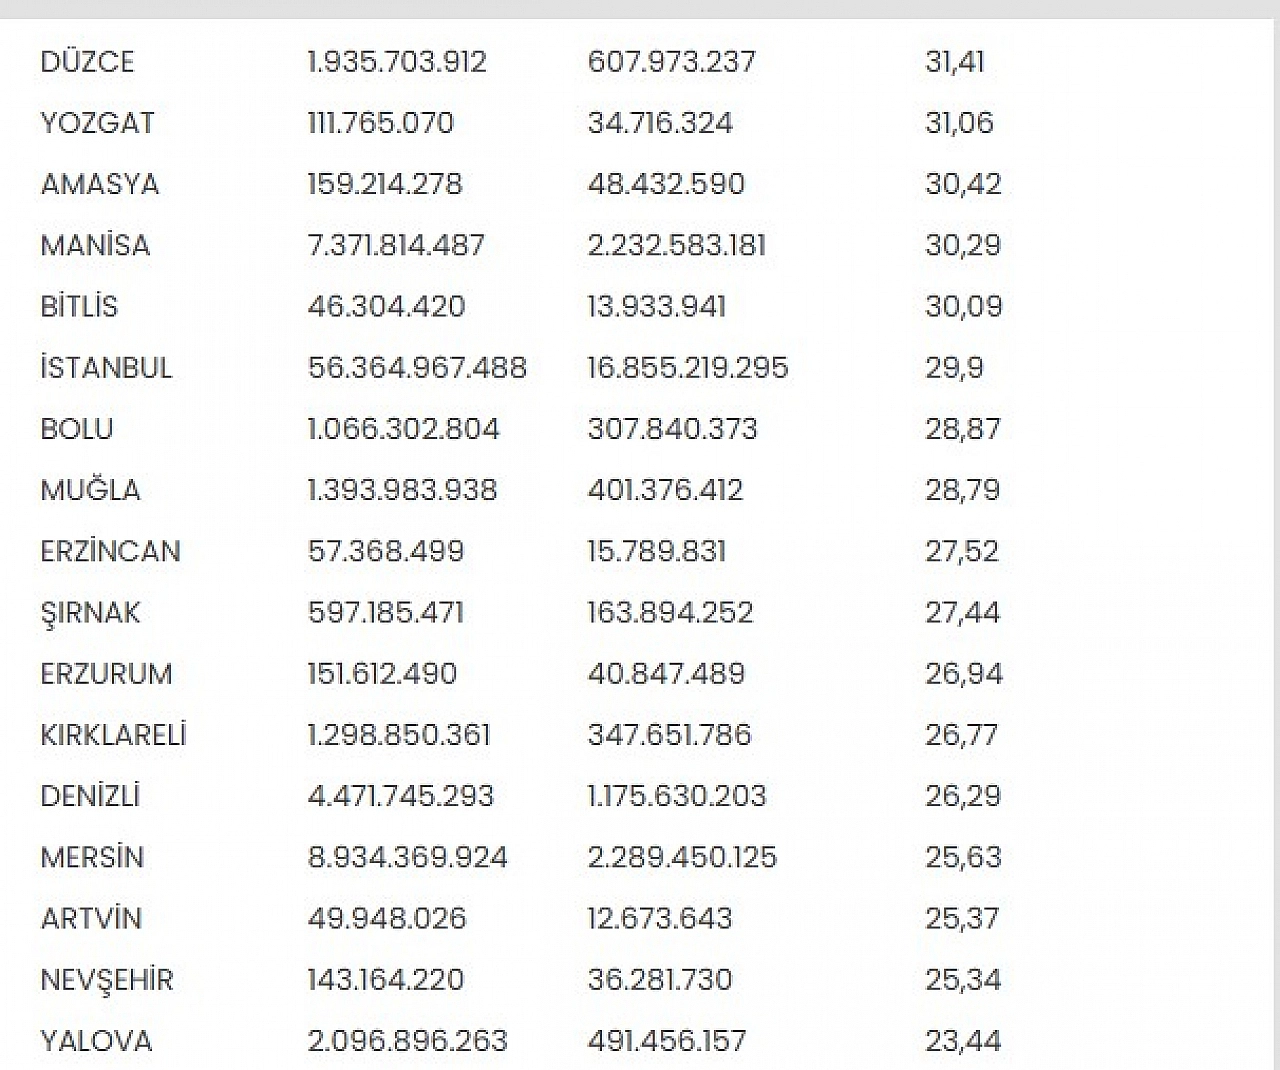Click ERZİNCAN percentage 27,52
The width and height of the screenshot is (1280, 1070).
pos(962,551)
